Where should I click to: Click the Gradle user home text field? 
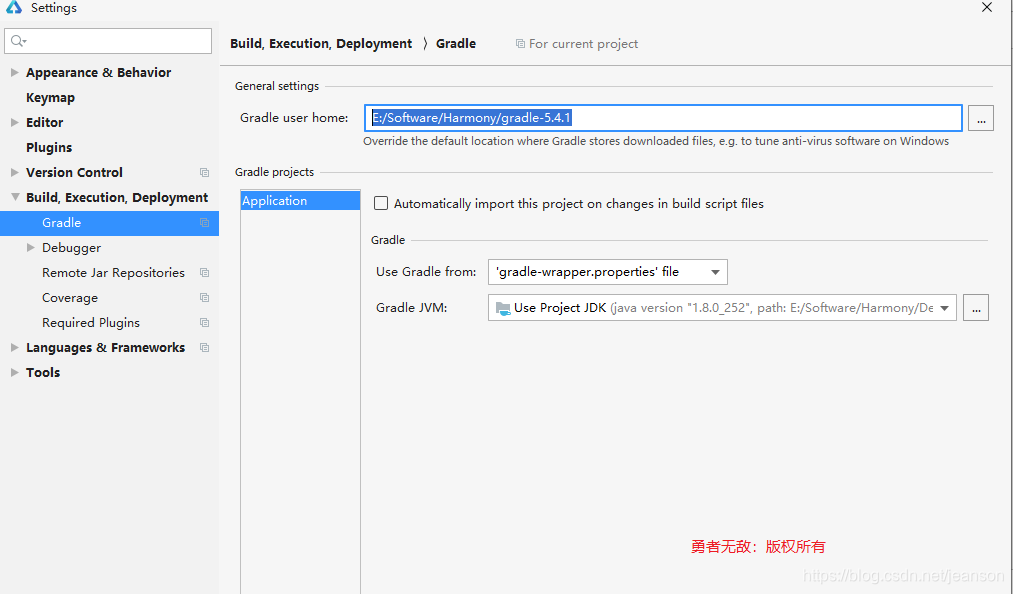(663, 118)
